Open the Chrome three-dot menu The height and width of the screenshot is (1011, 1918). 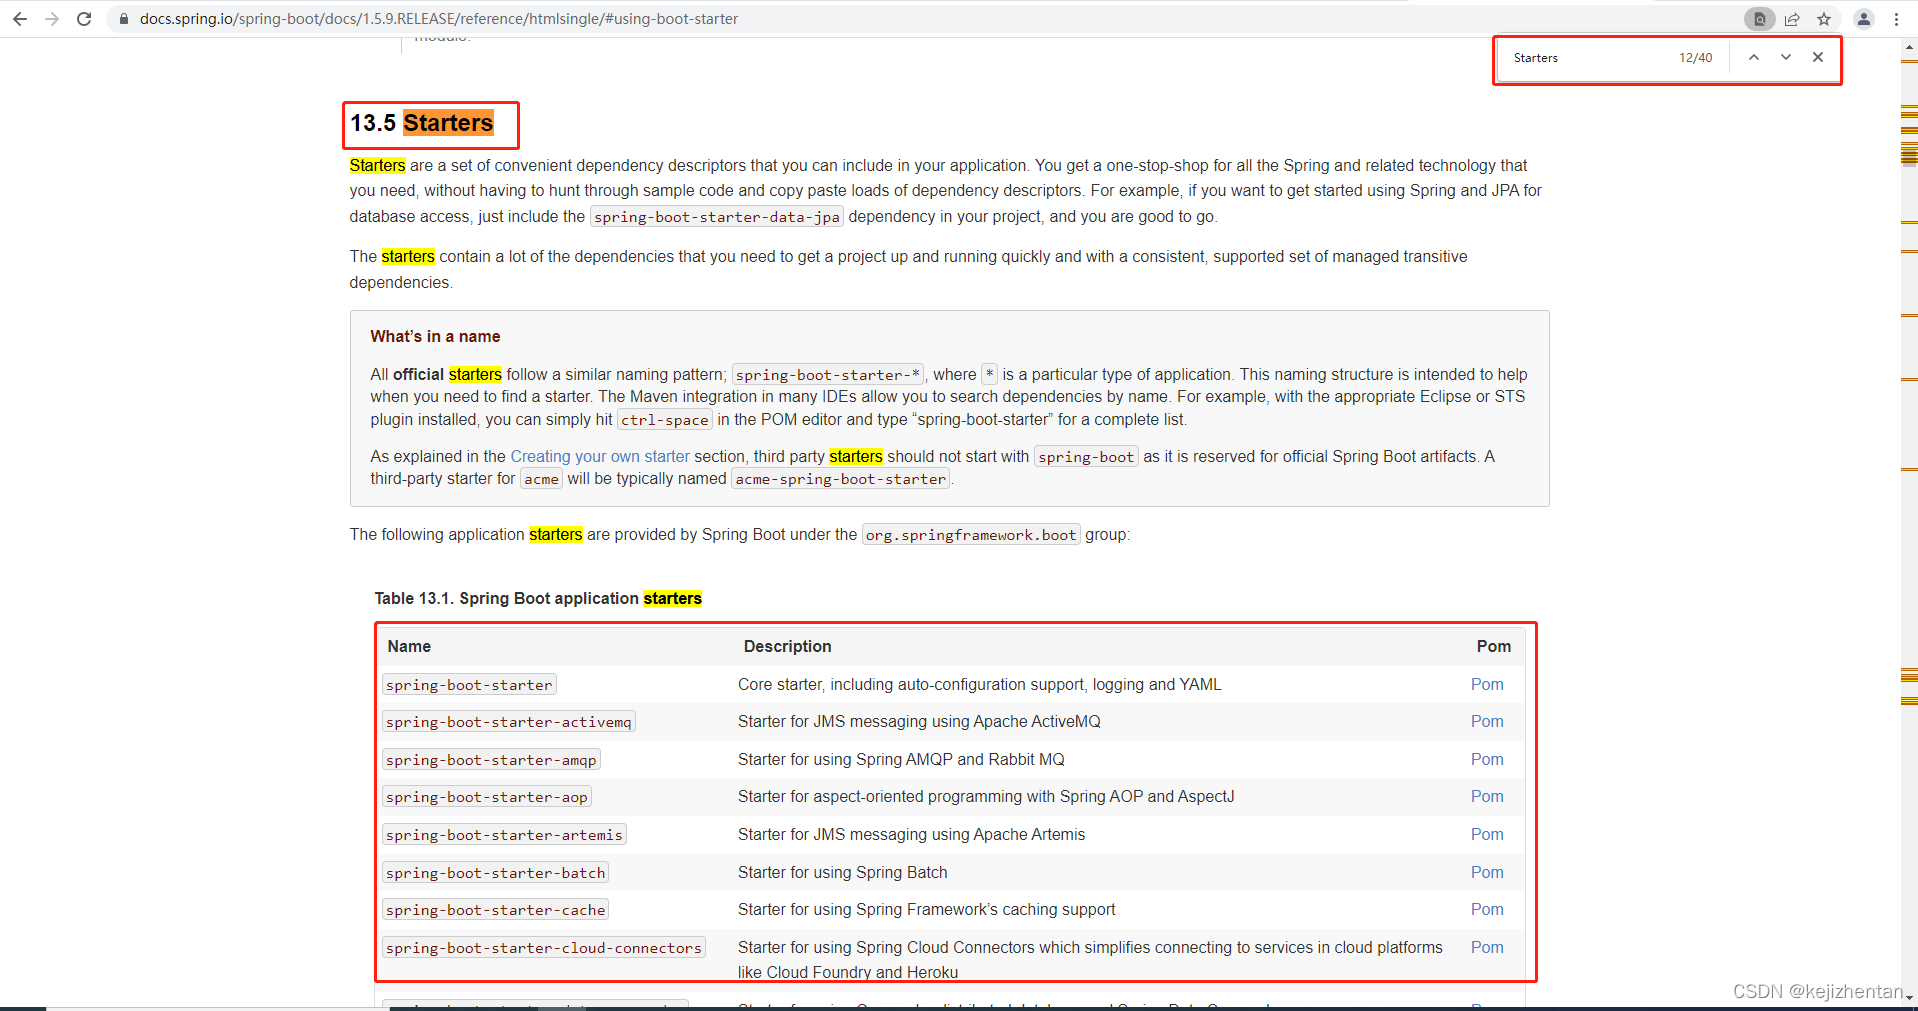click(x=1896, y=19)
